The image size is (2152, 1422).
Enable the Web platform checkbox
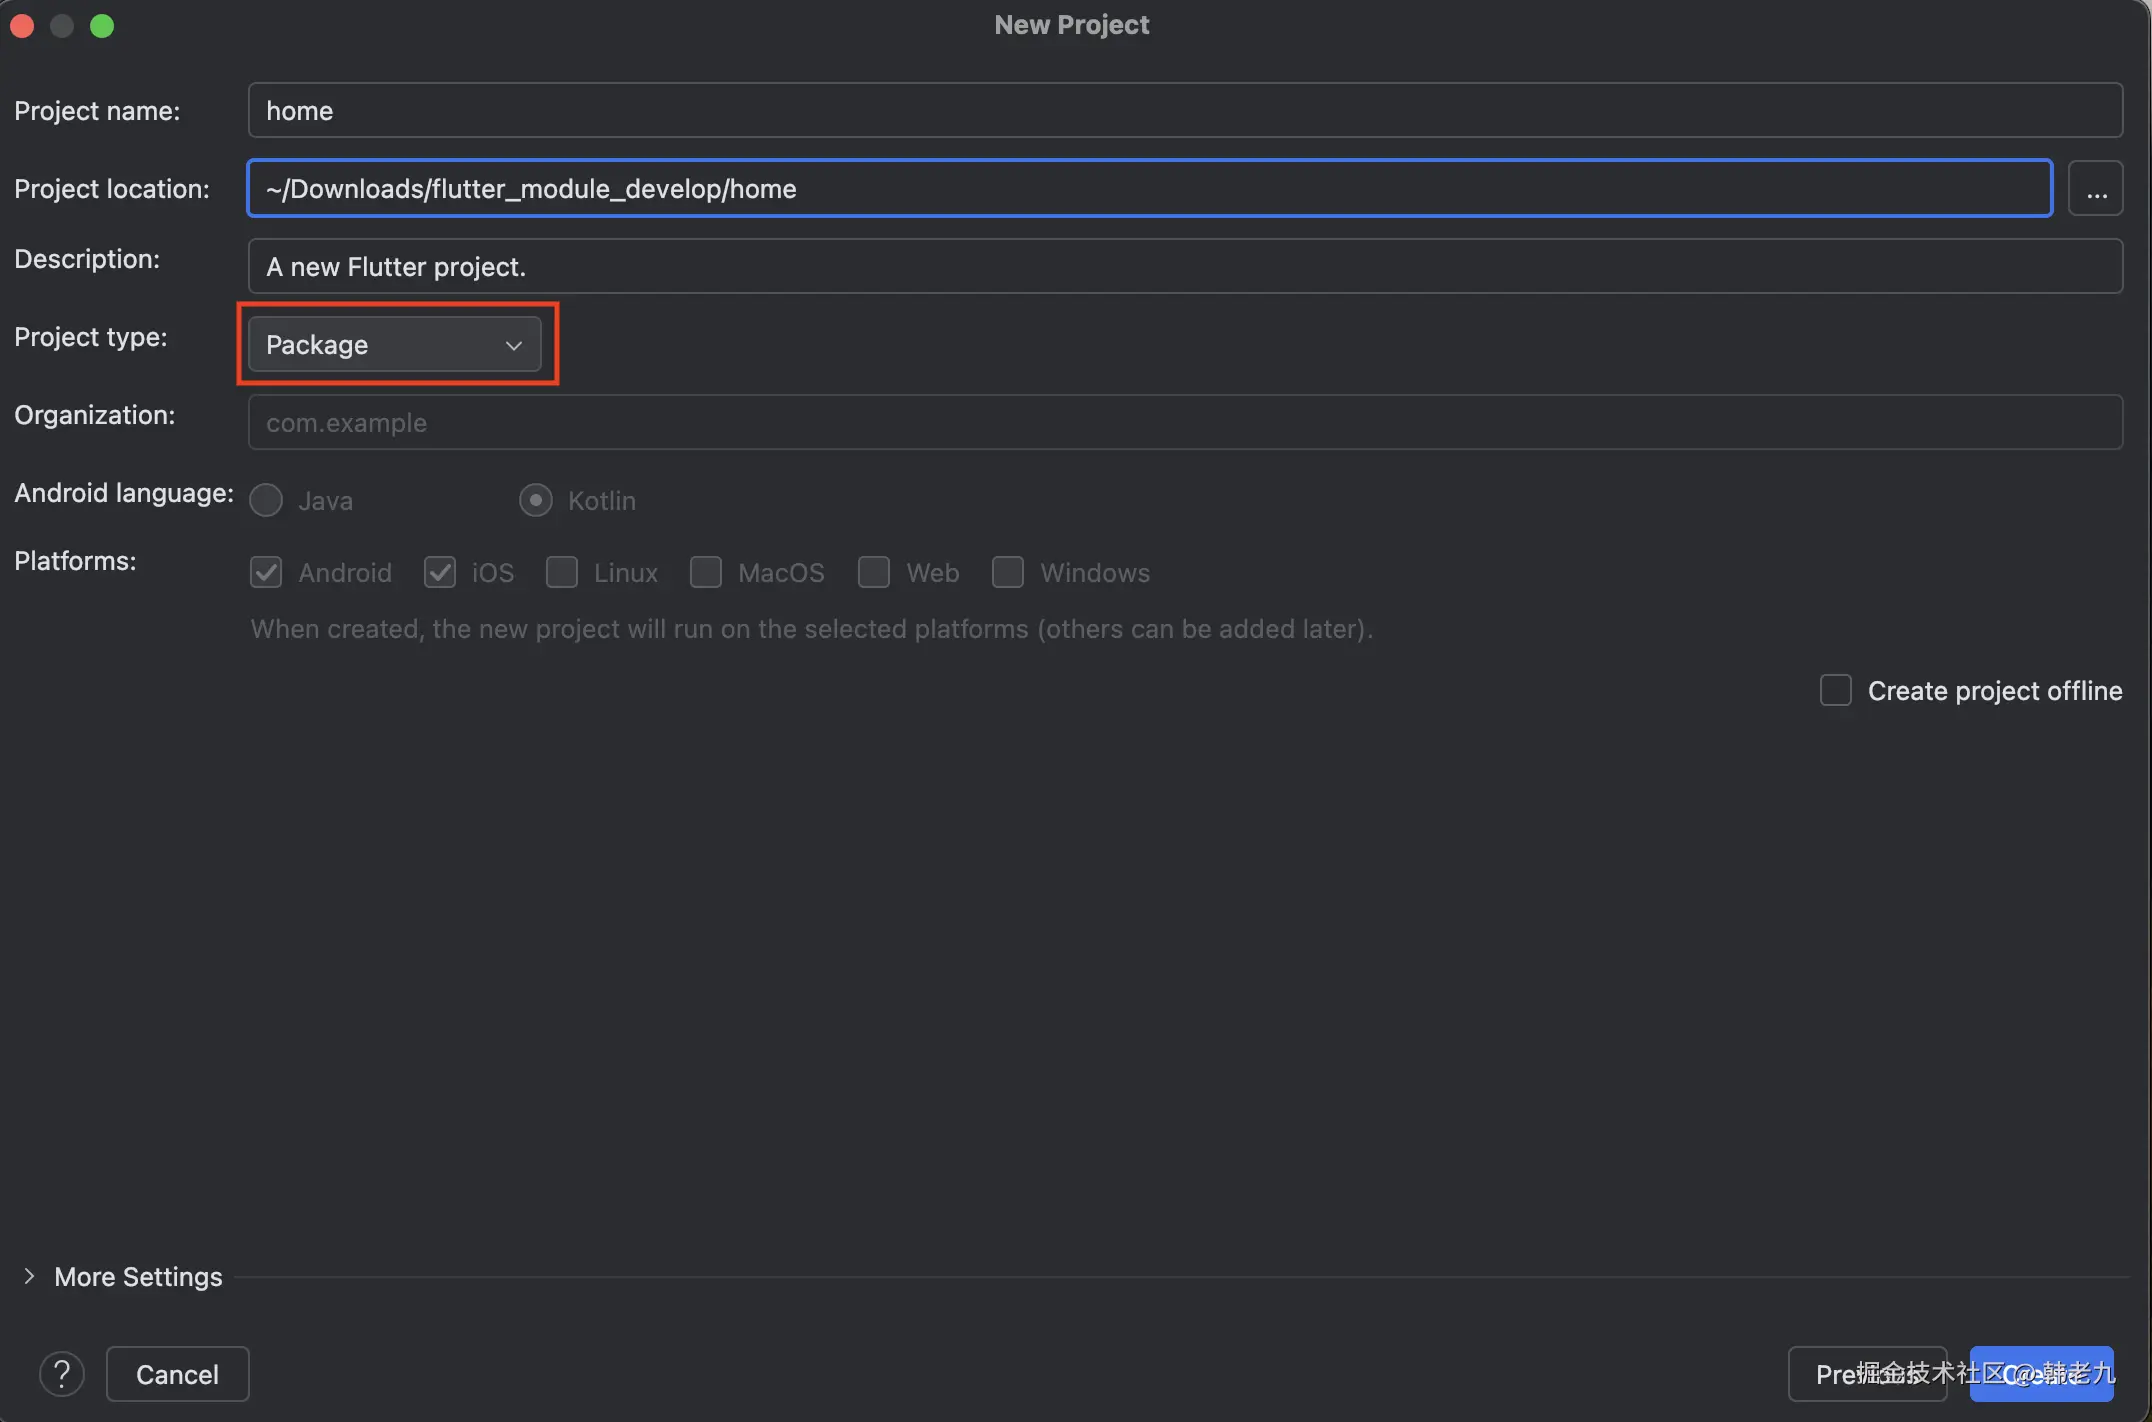coord(874,573)
